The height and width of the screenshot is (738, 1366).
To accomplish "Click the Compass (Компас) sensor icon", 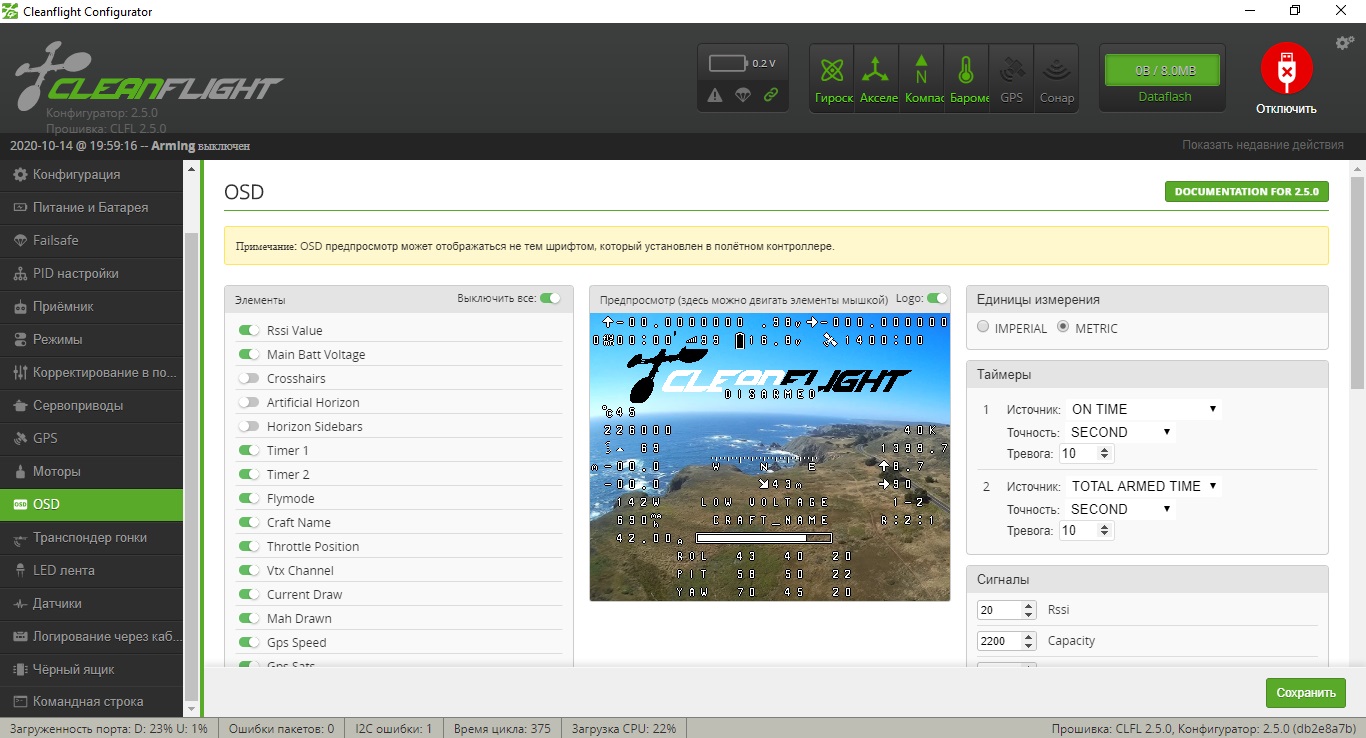I will (x=922, y=77).
